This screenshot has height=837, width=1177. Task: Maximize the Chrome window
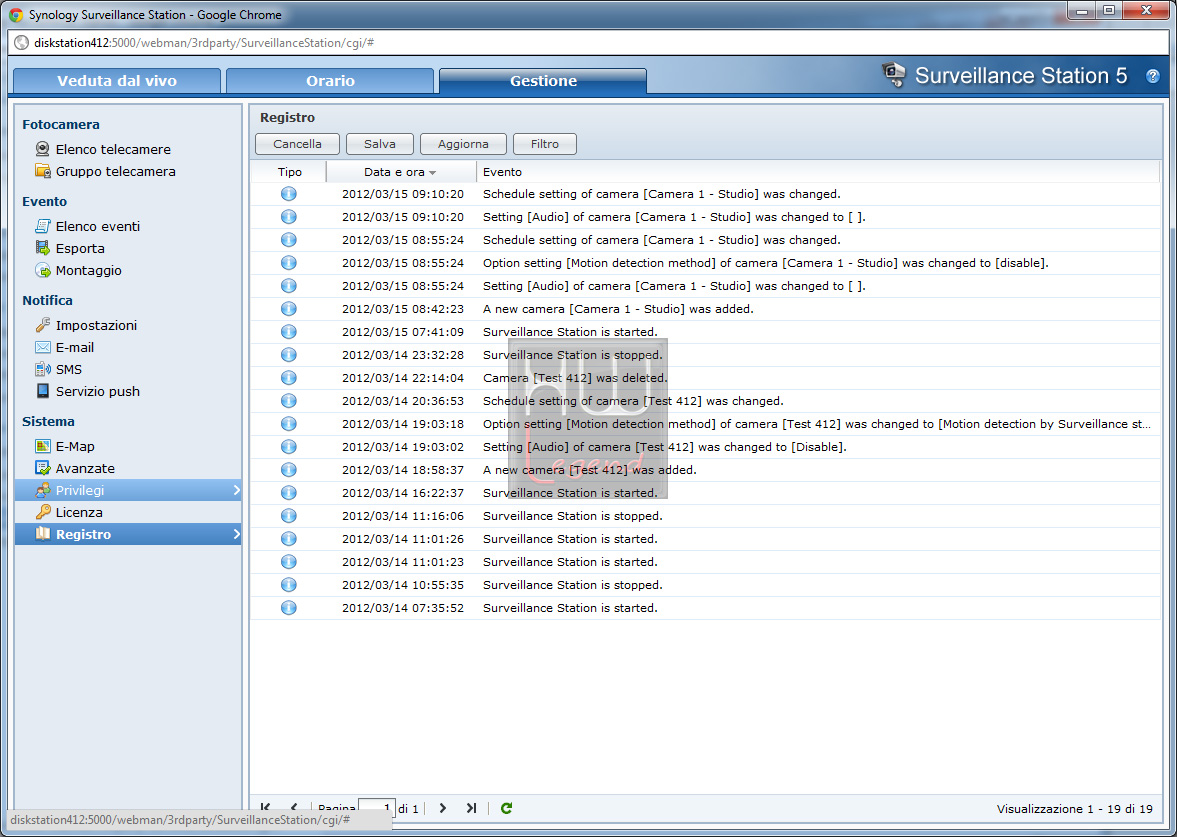click(x=1109, y=11)
